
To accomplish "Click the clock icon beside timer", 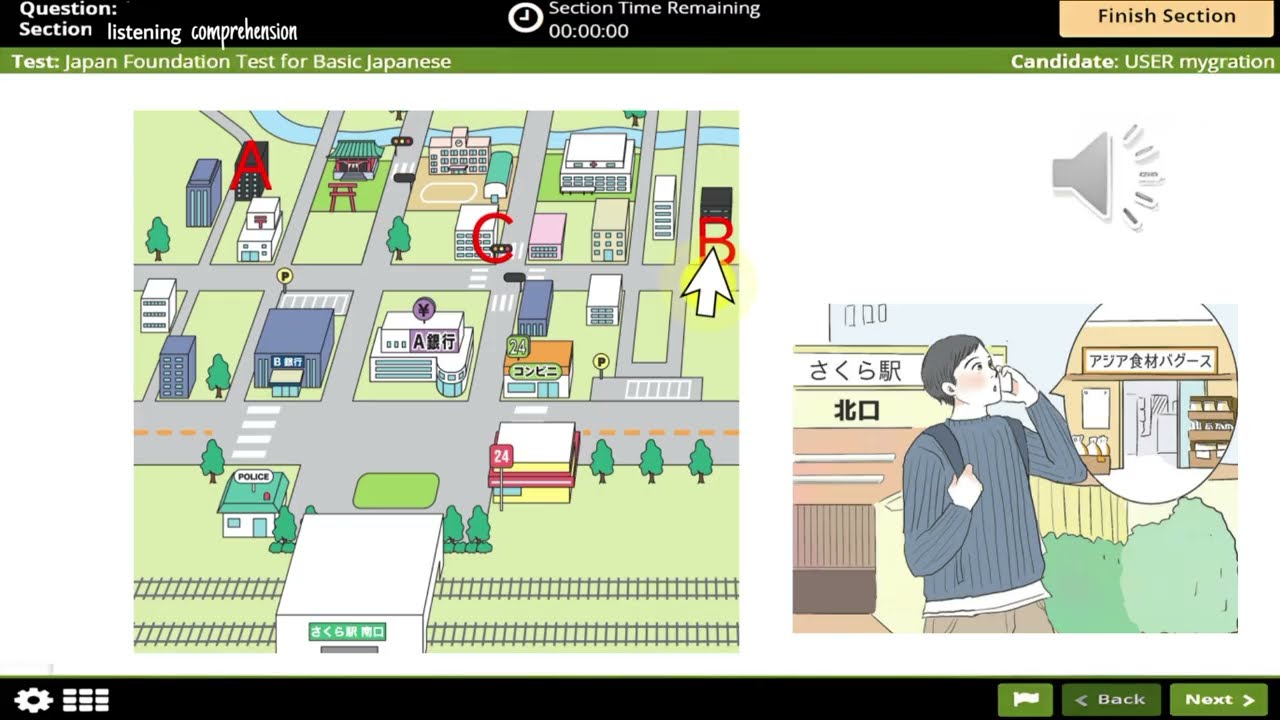I will pyautogui.click(x=525, y=17).
